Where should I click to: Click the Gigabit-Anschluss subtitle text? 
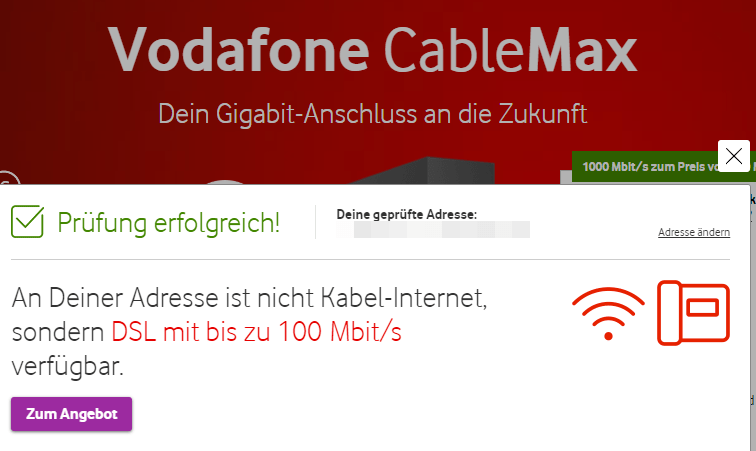click(372, 114)
